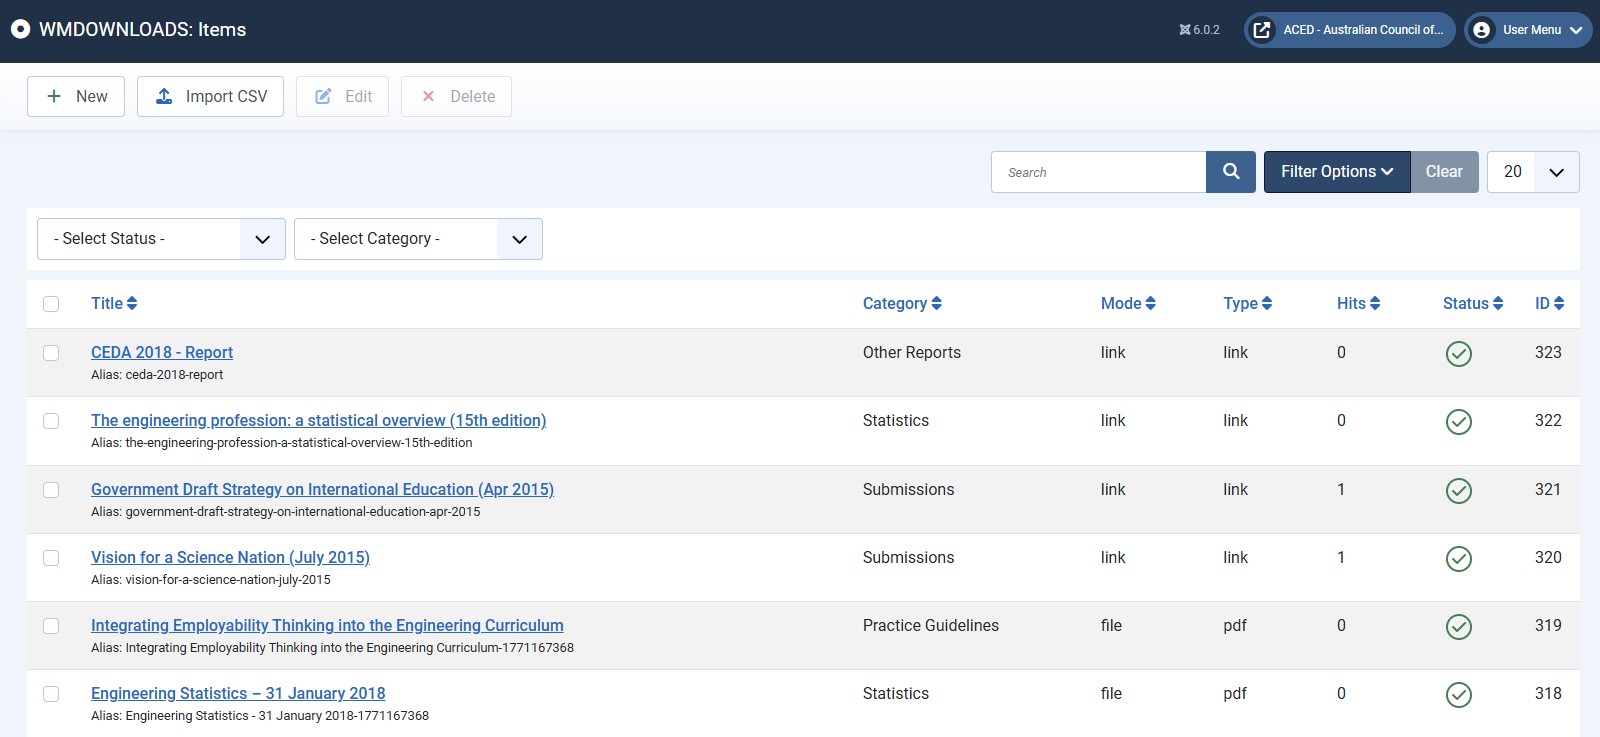1600x737 pixels.
Task: Check the box for engineering profession statistical overview
Action: coord(51,421)
